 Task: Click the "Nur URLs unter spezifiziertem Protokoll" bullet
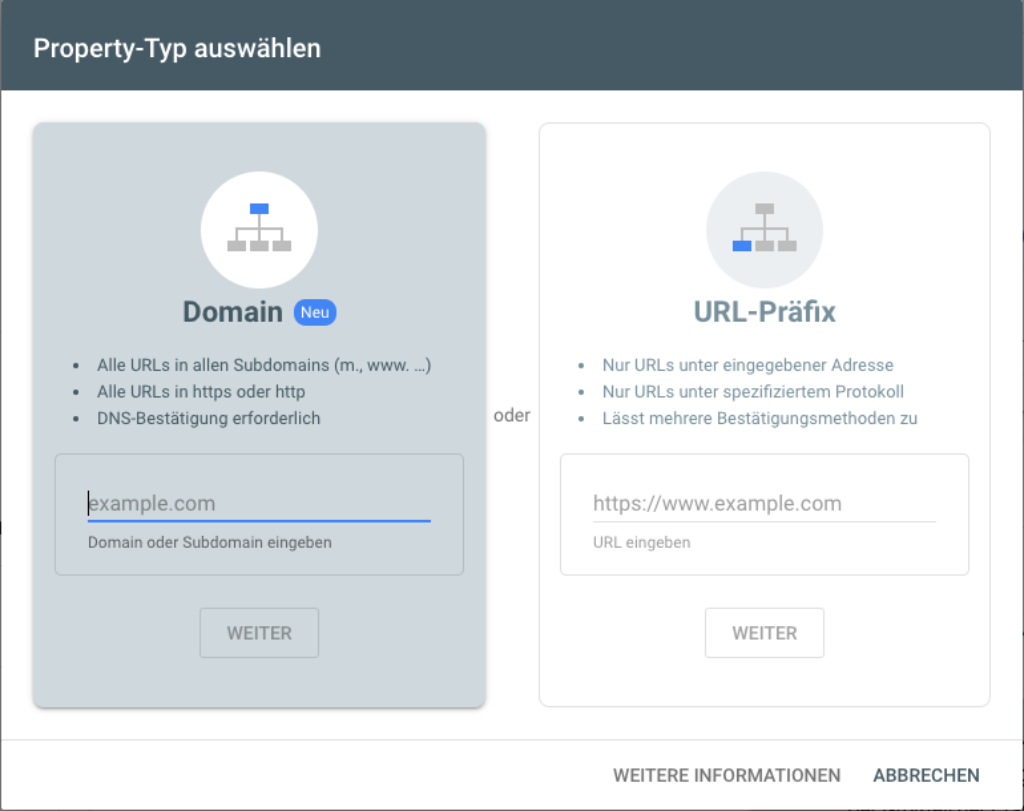point(752,392)
